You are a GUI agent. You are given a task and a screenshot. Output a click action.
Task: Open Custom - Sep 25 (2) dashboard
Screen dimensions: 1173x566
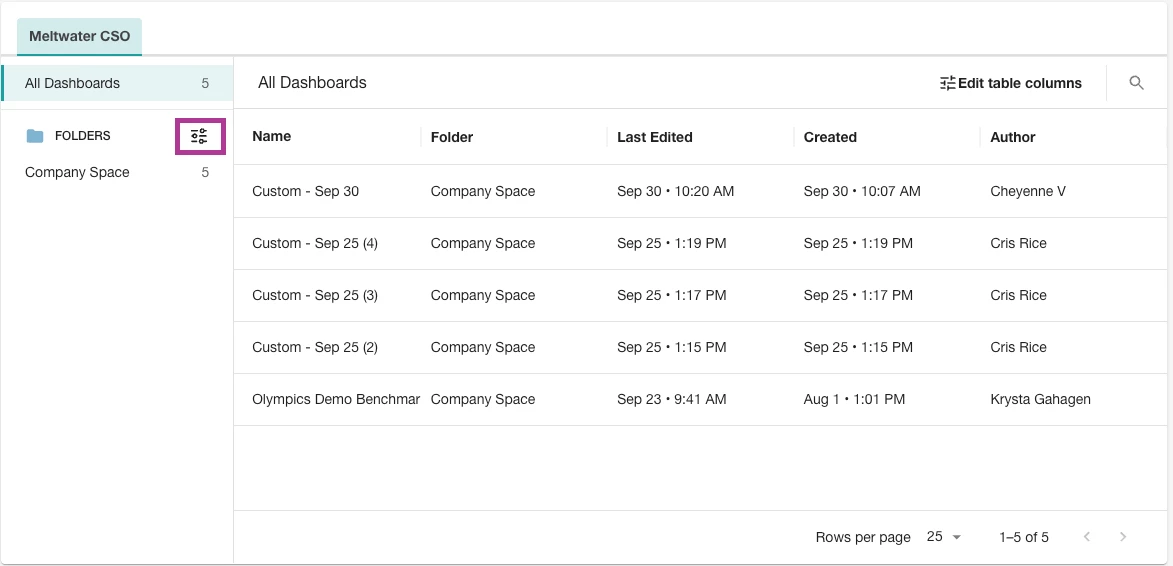[315, 347]
